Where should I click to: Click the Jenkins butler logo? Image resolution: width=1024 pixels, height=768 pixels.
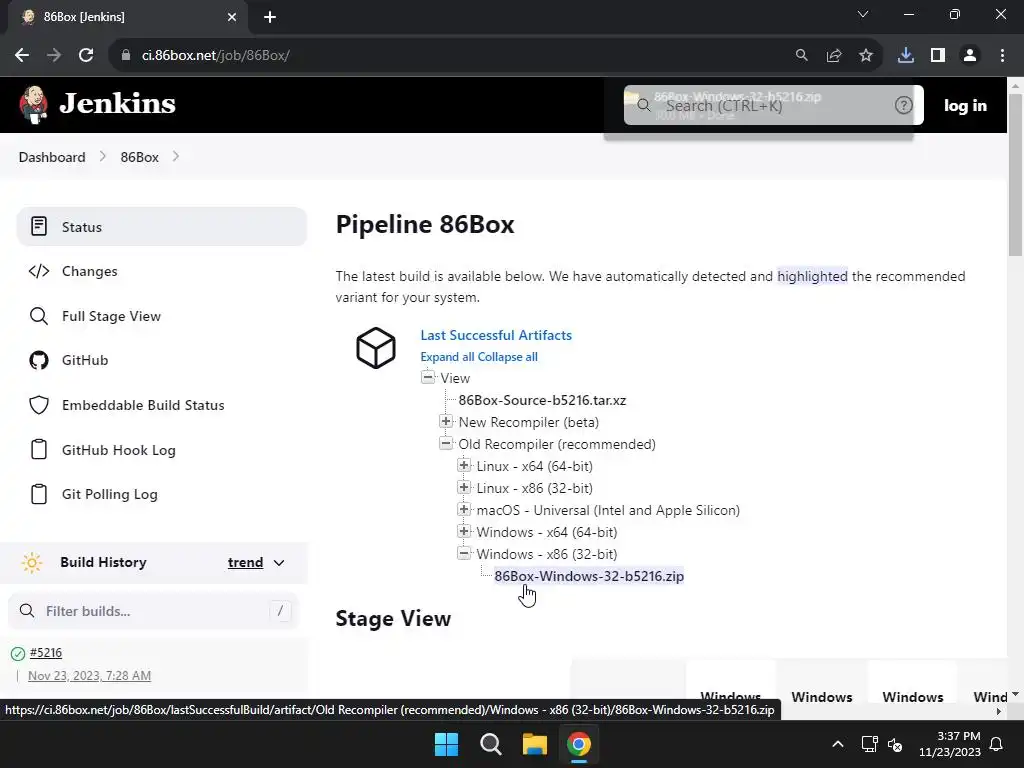click(33, 104)
